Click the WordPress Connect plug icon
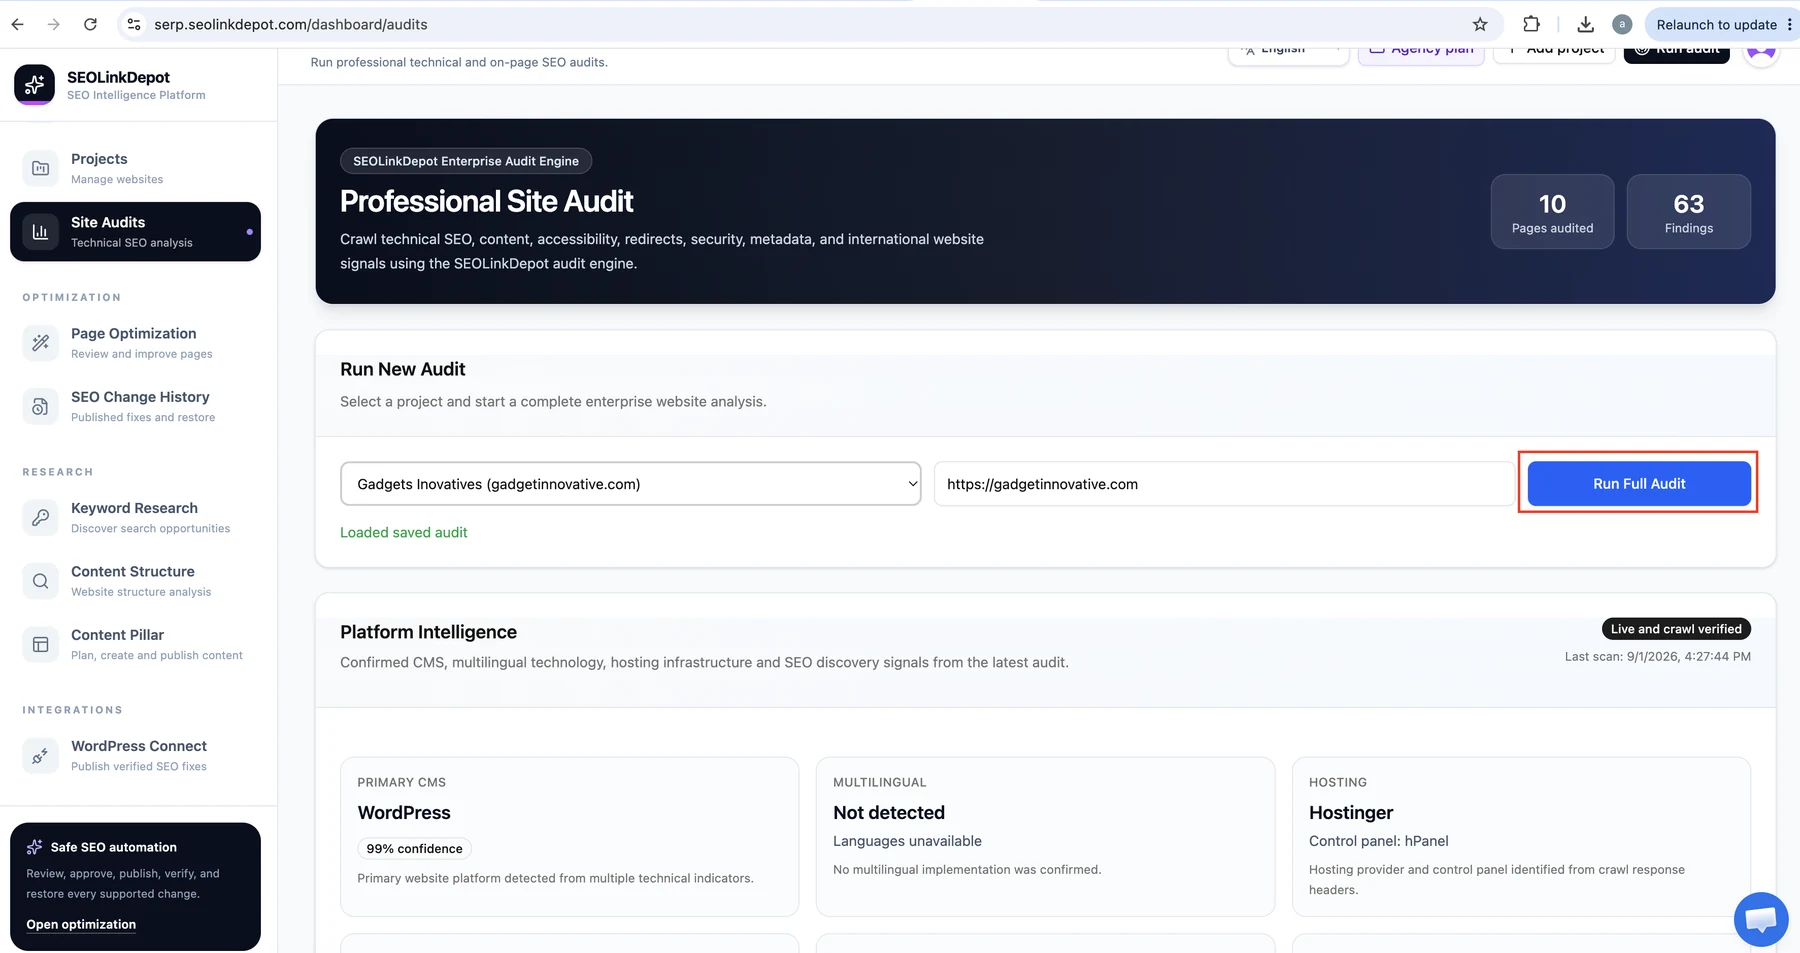This screenshot has height=953, width=1800. pyautogui.click(x=40, y=755)
